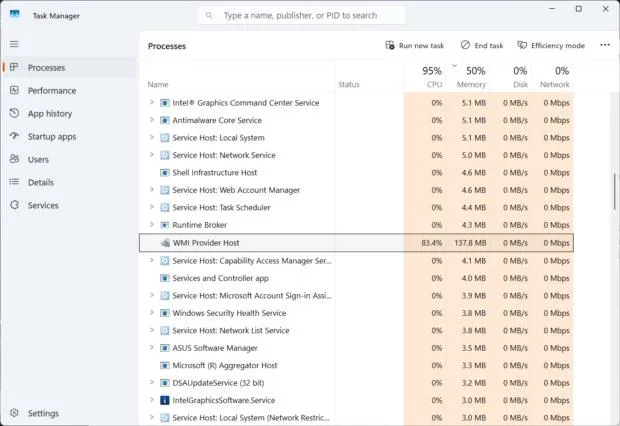Sort by the Network column header
620x426 pixels.
553,76
